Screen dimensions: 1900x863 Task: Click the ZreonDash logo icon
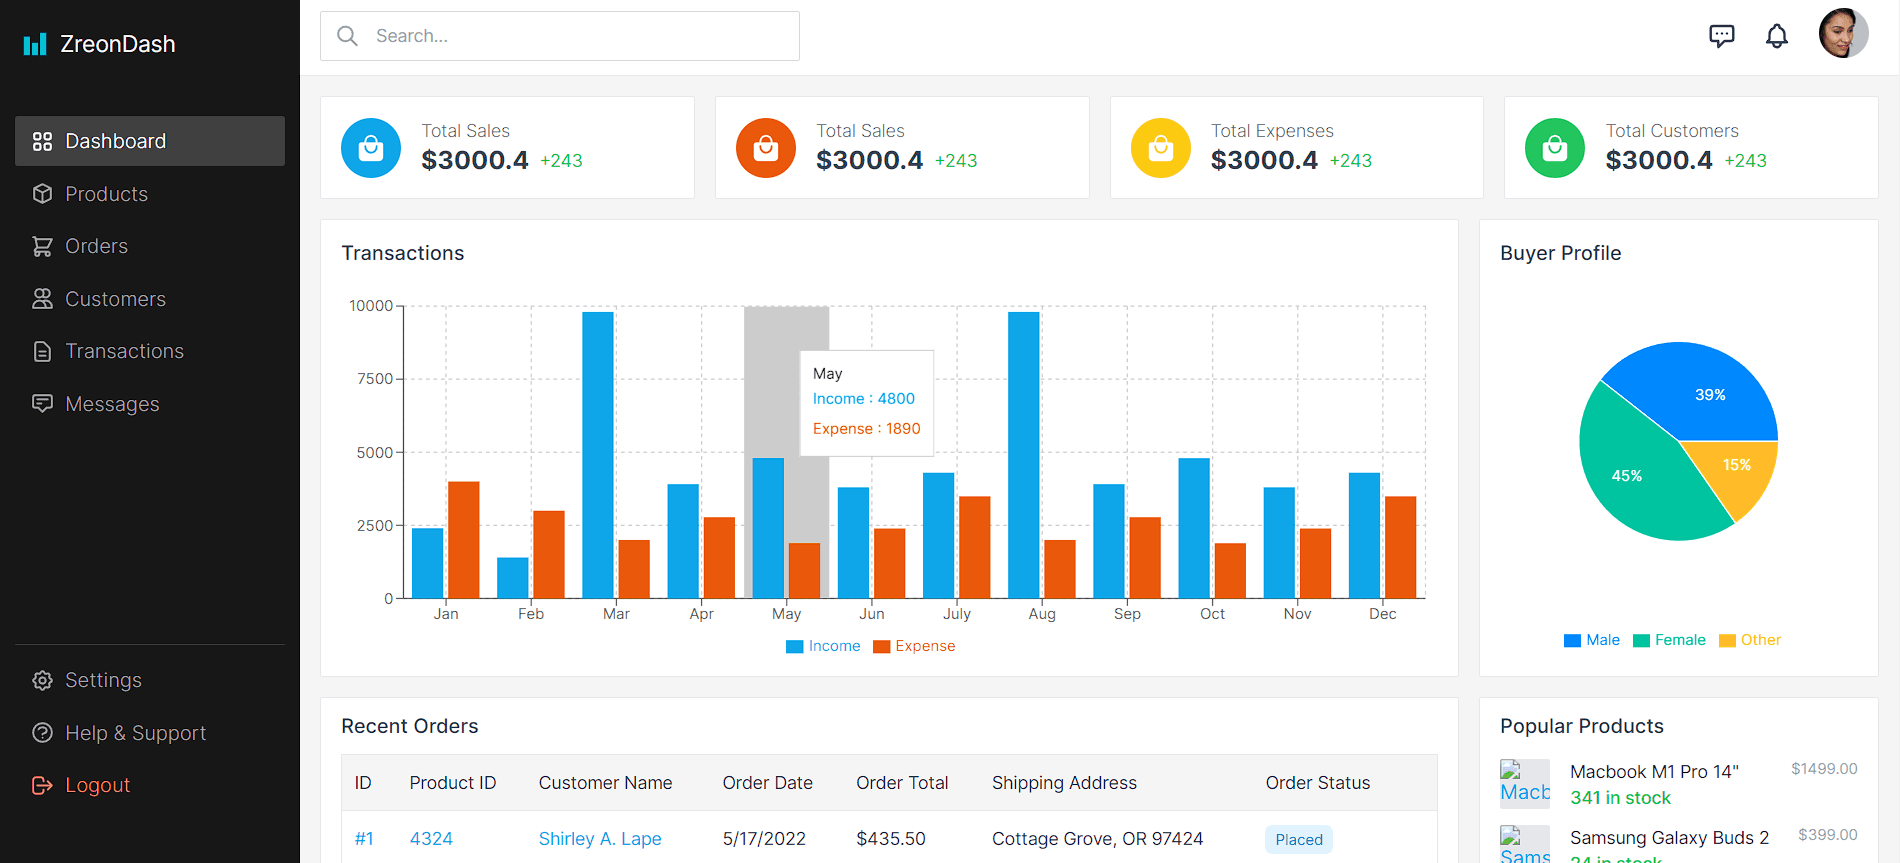tap(35, 44)
